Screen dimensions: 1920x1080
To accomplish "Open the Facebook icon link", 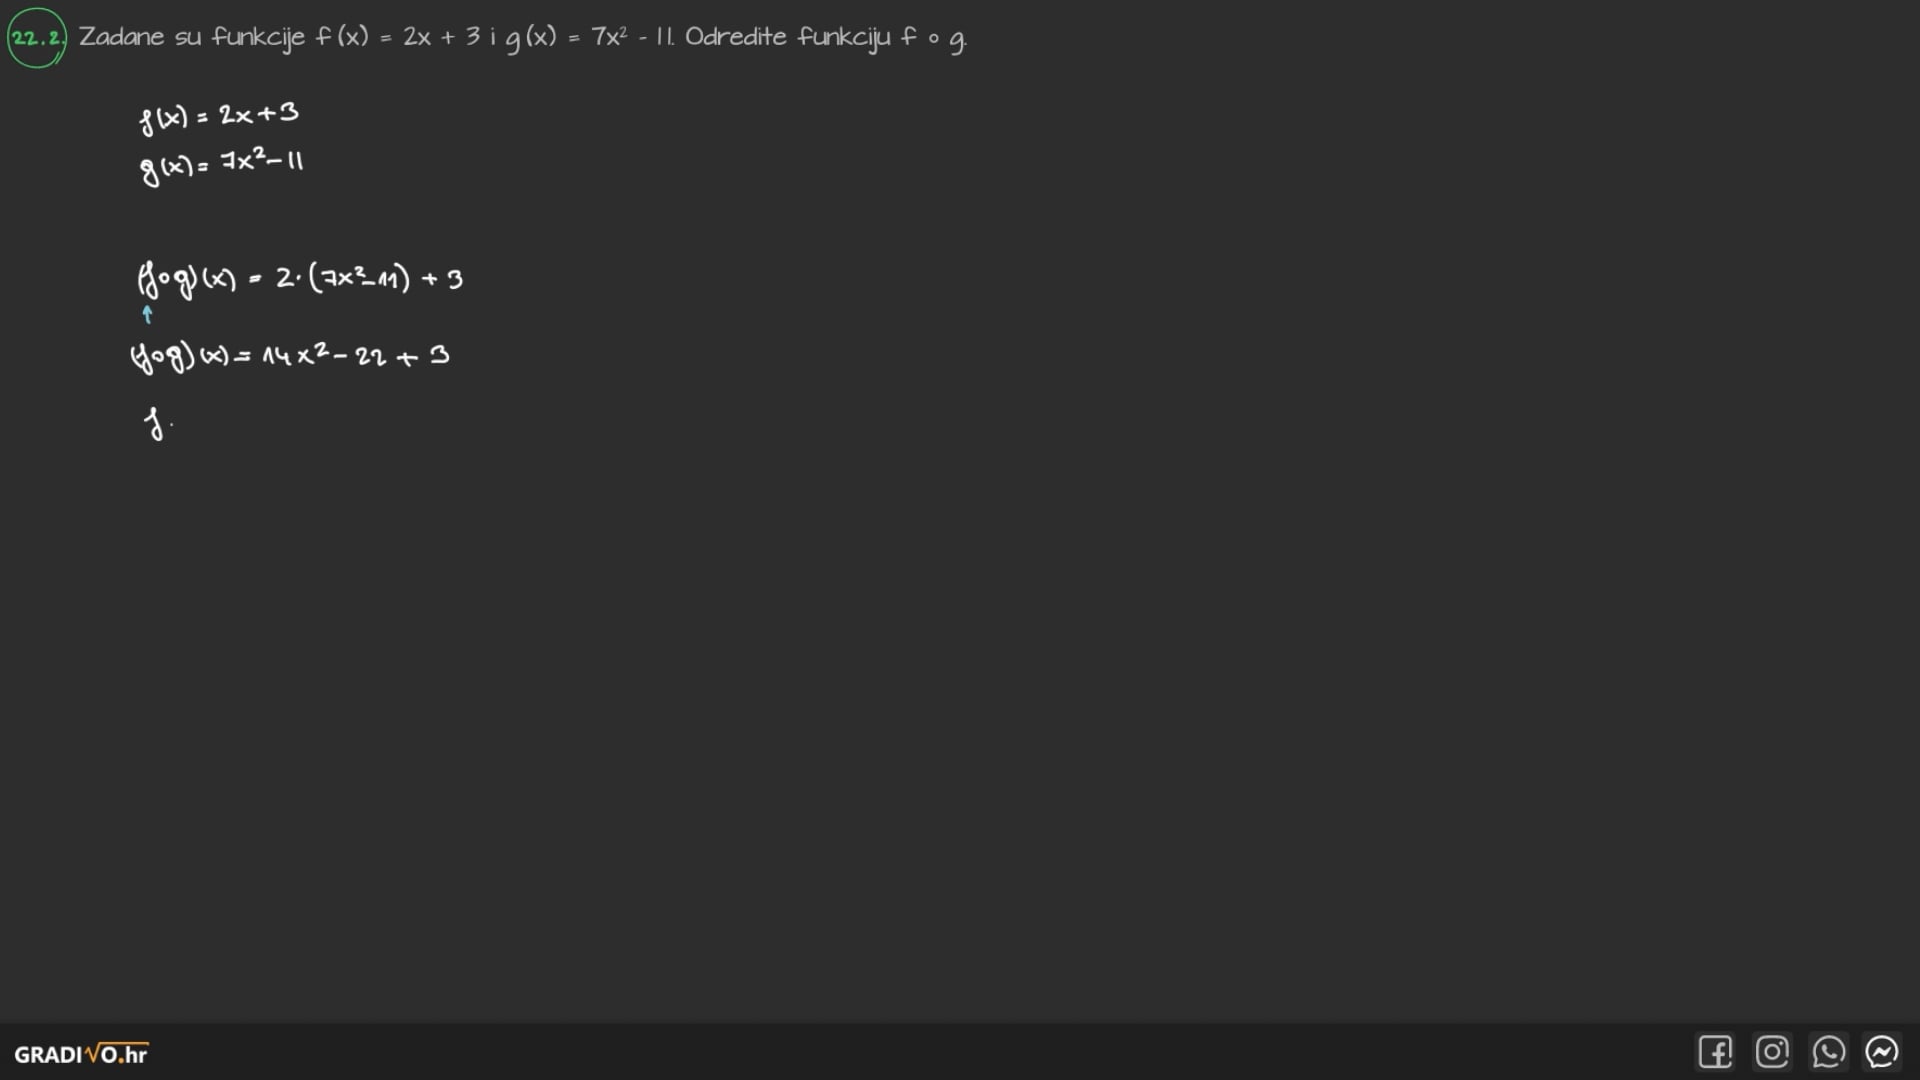I will point(1715,1052).
